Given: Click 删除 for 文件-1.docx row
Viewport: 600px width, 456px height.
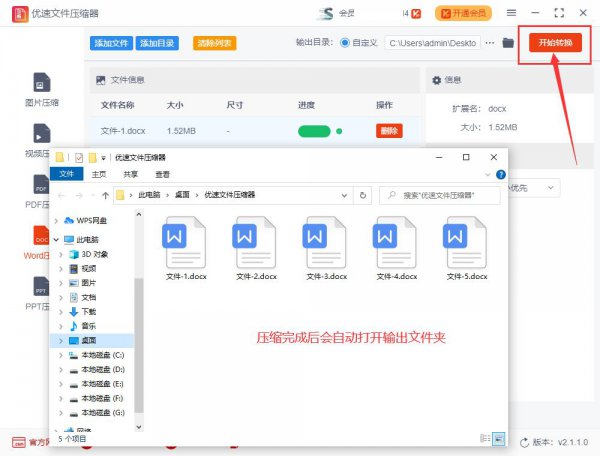Looking at the screenshot, I should click(389, 131).
